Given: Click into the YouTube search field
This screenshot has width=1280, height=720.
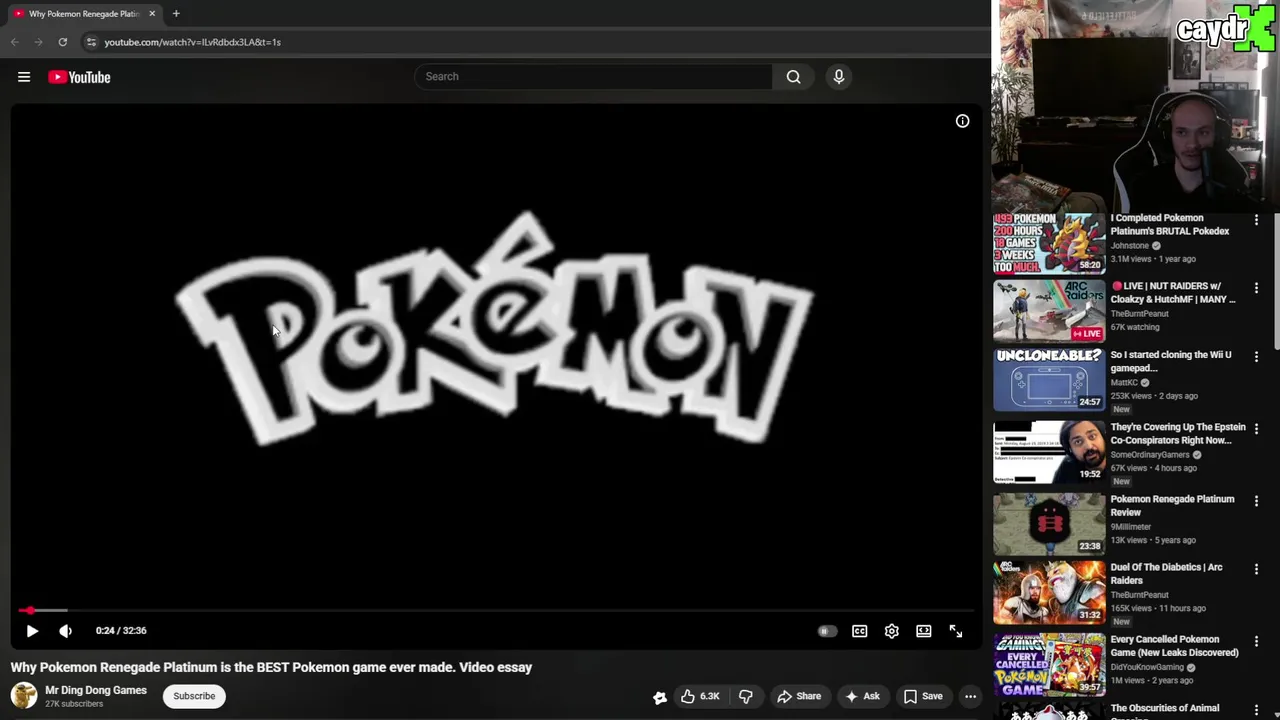Looking at the screenshot, I should 593,77.
